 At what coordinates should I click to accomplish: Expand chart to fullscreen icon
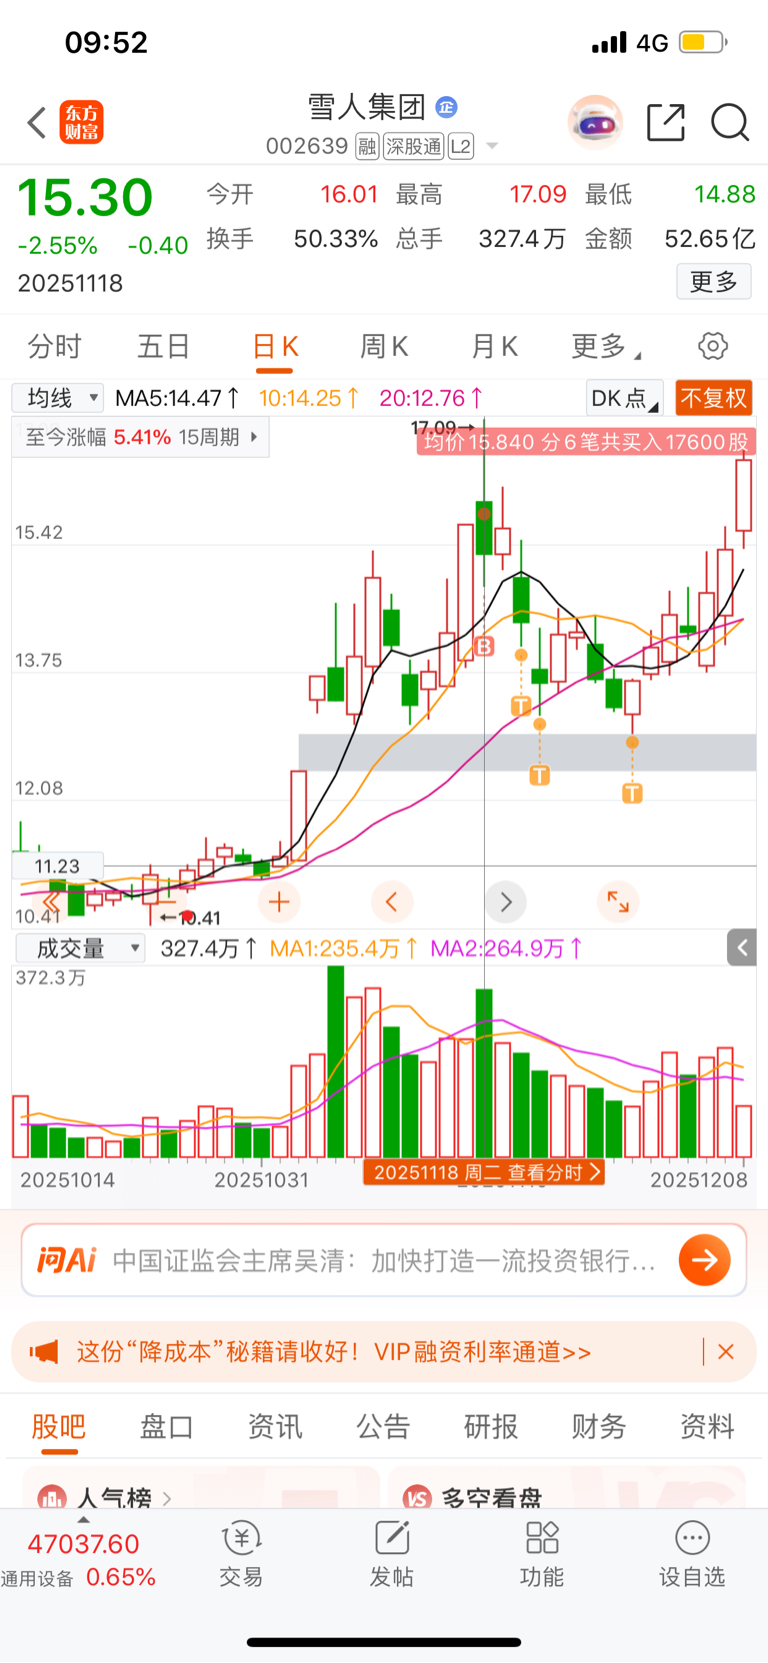[x=618, y=902]
